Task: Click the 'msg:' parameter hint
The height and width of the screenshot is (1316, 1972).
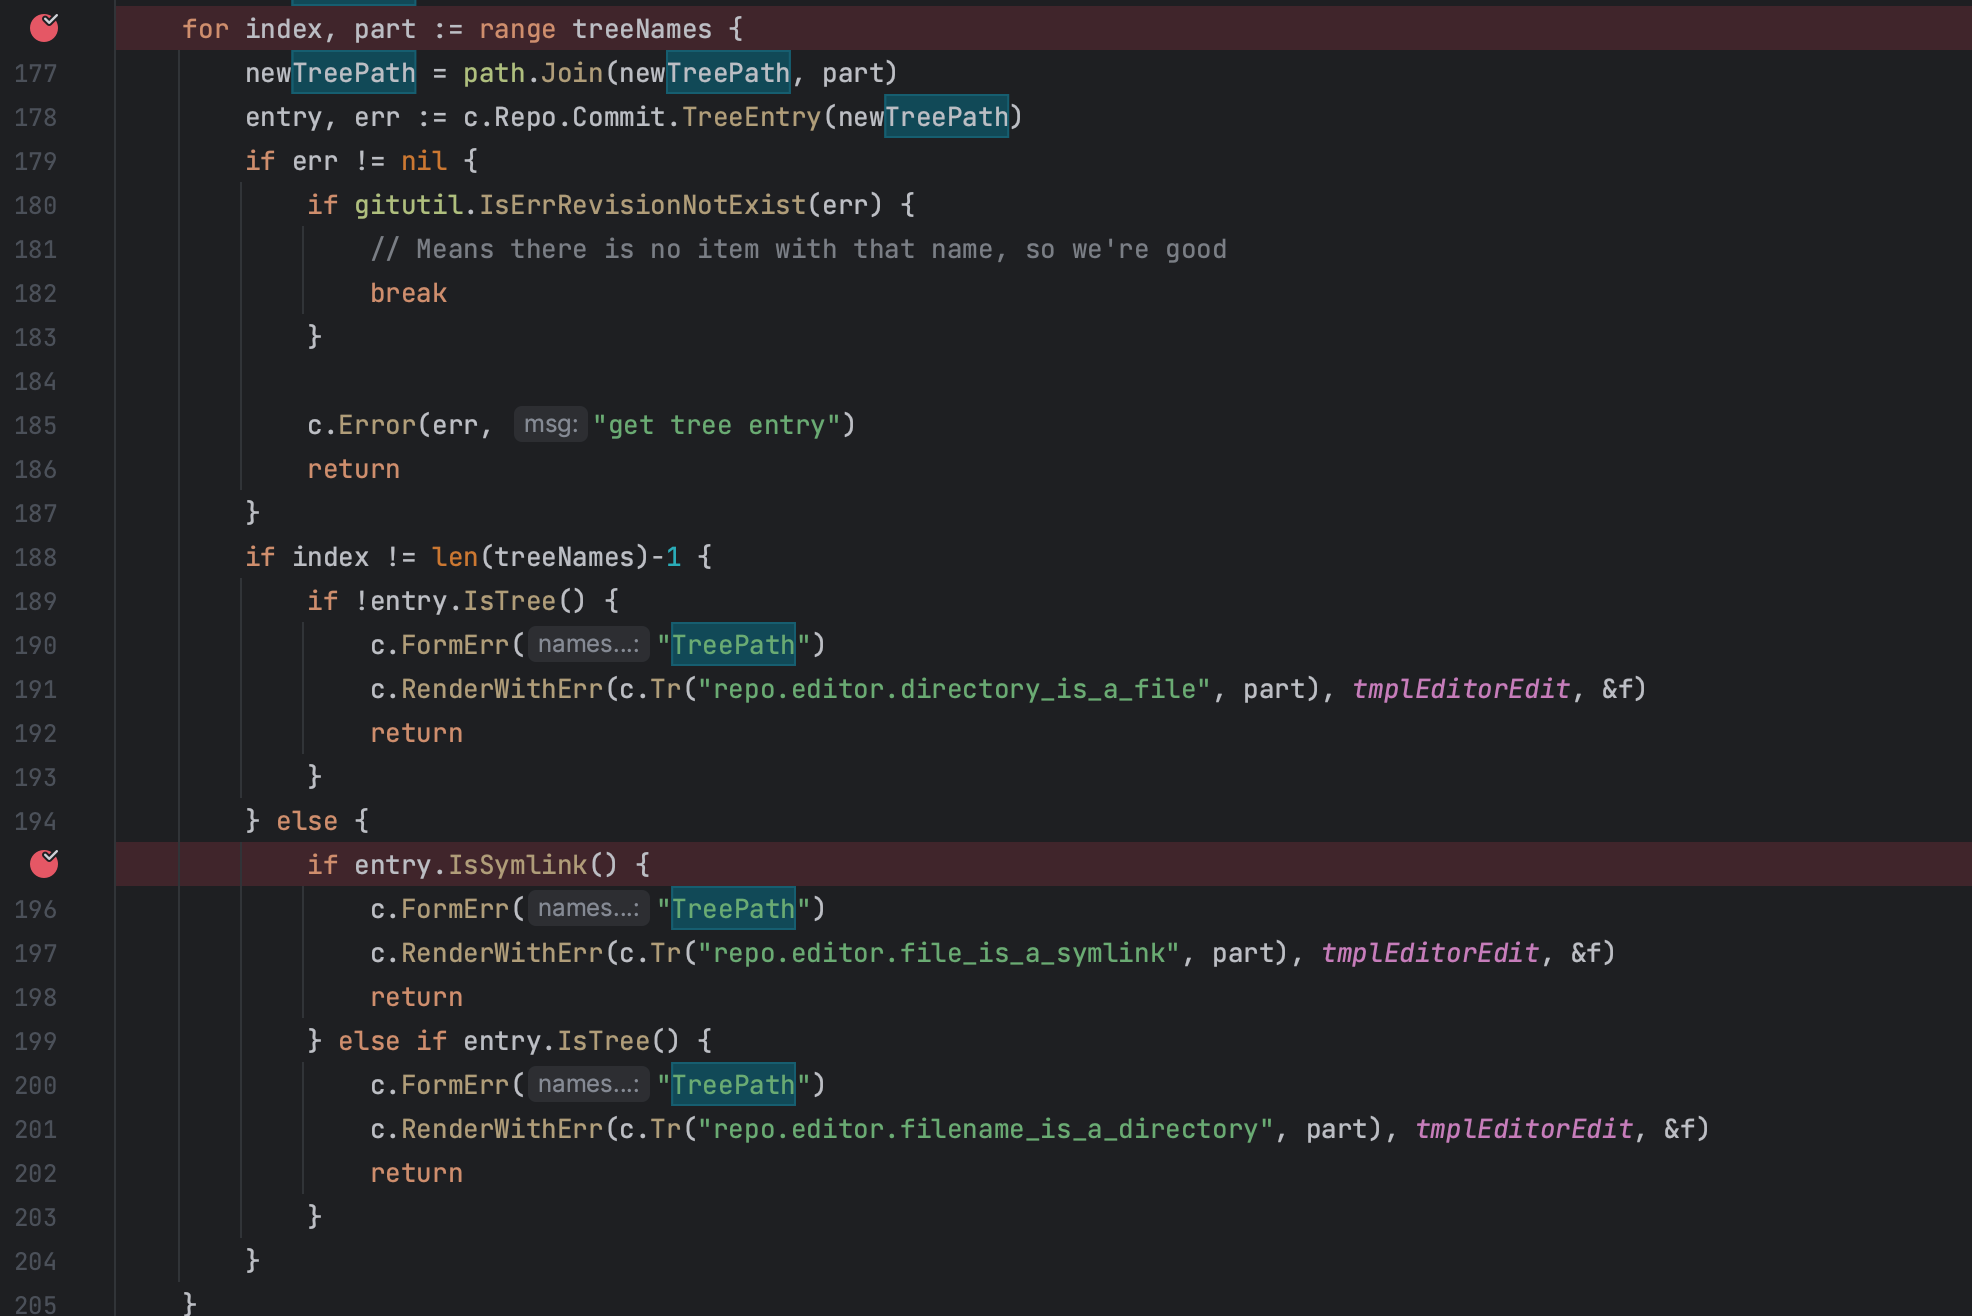Action: 551,424
